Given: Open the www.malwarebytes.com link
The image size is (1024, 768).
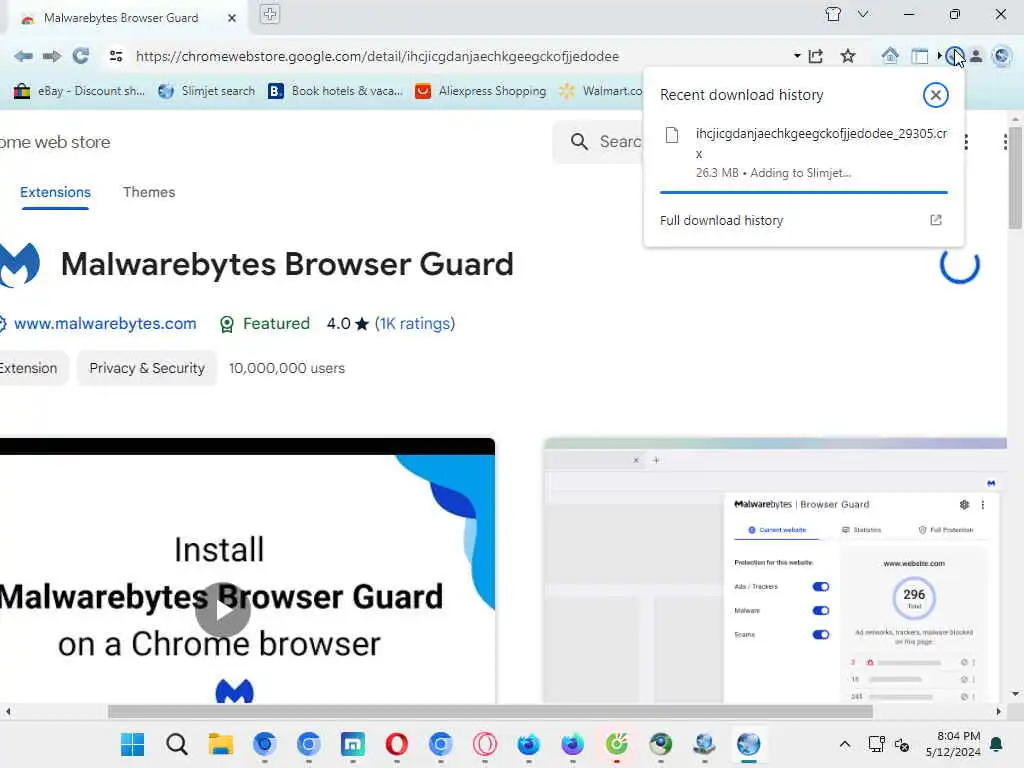Looking at the screenshot, I should click(x=104, y=323).
